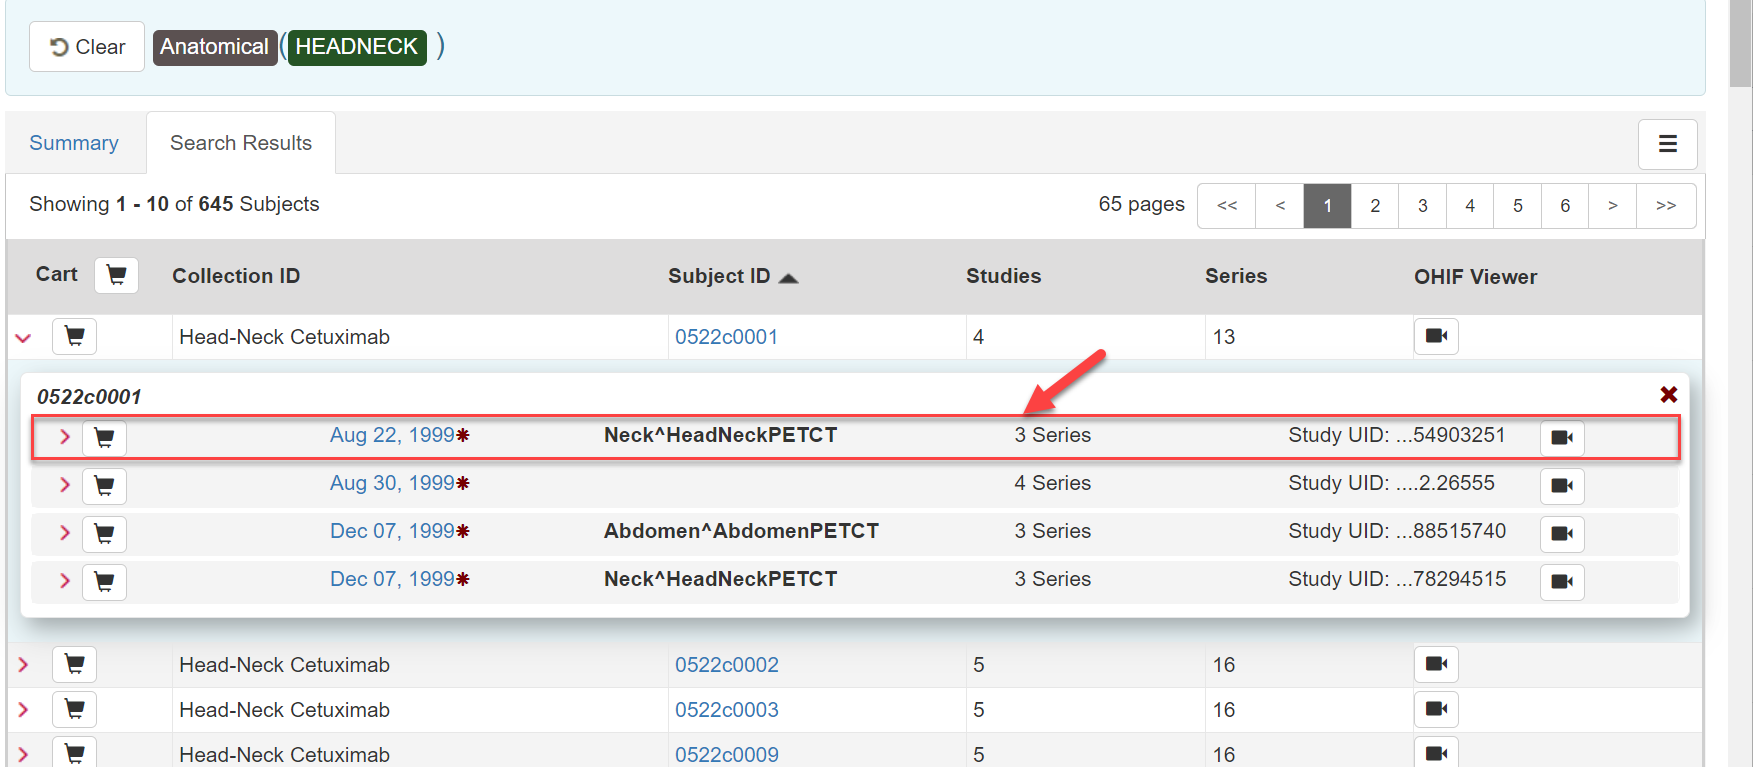Go to previous results page
1753x767 pixels.
(1280, 206)
